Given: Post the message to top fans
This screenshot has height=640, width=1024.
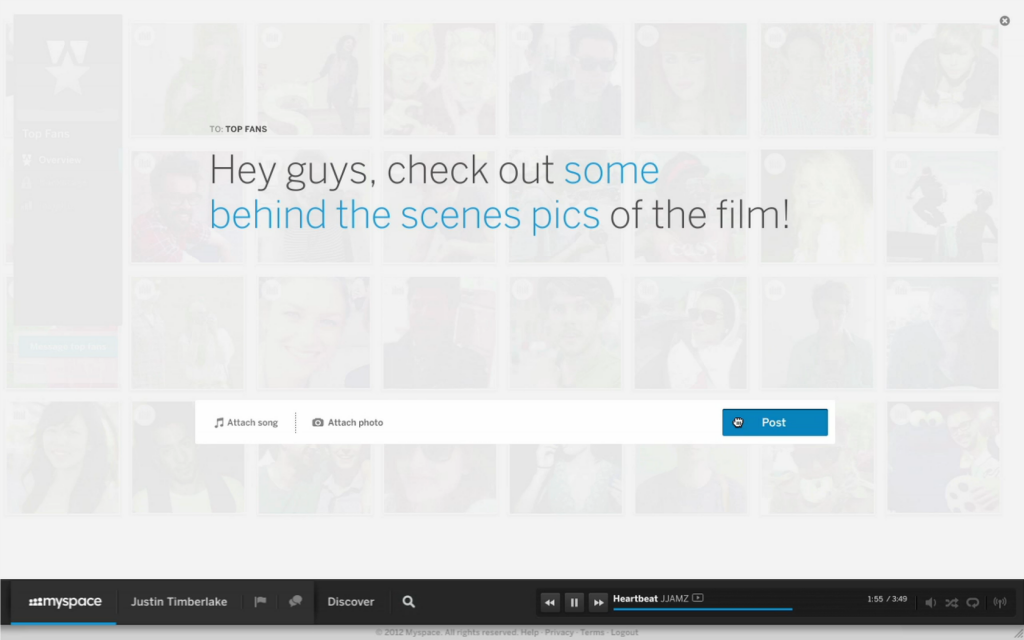Looking at the screenshot, I should pyautogui.click(x=775, y=423).
